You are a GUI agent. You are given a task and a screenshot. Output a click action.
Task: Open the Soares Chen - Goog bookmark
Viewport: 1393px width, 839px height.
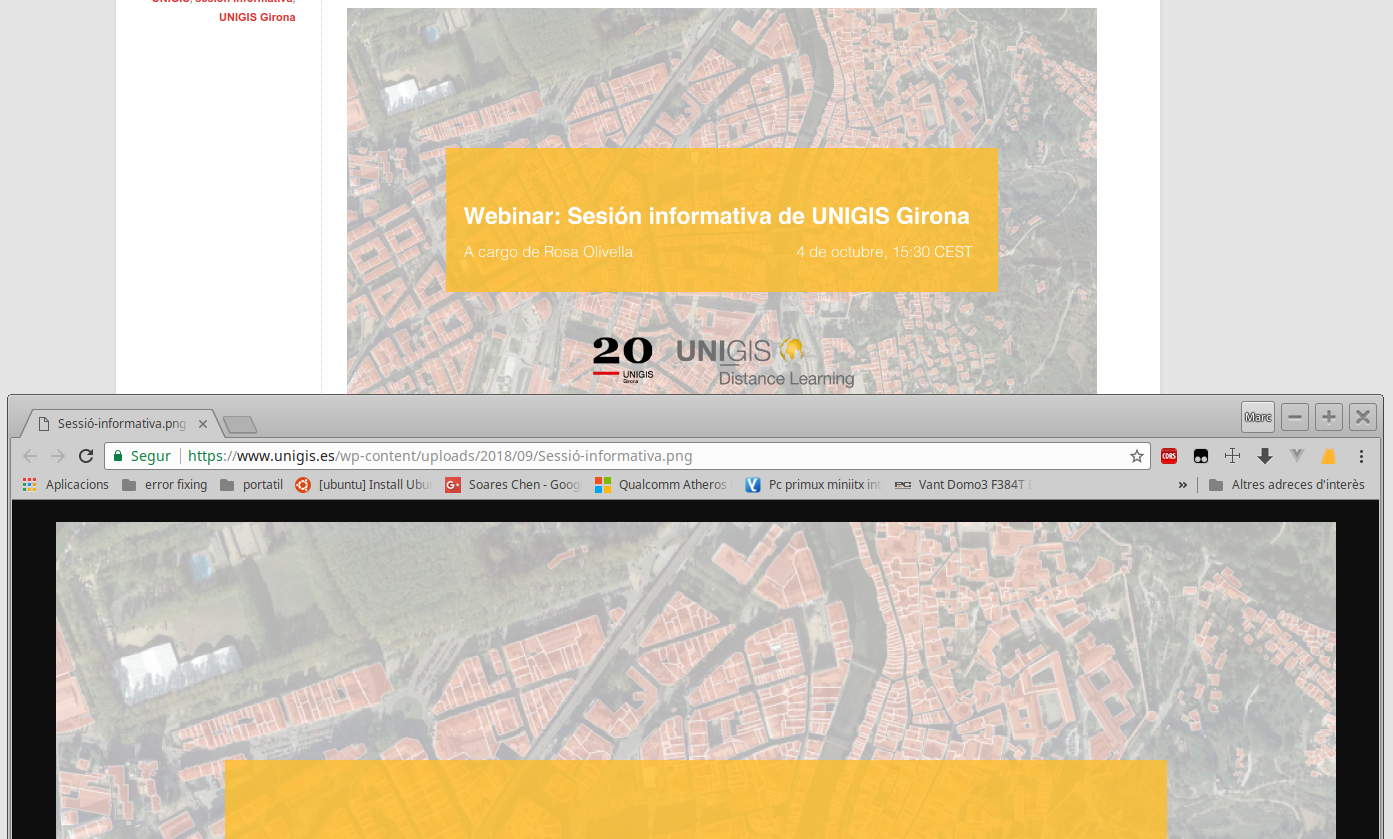coord(513,485)
